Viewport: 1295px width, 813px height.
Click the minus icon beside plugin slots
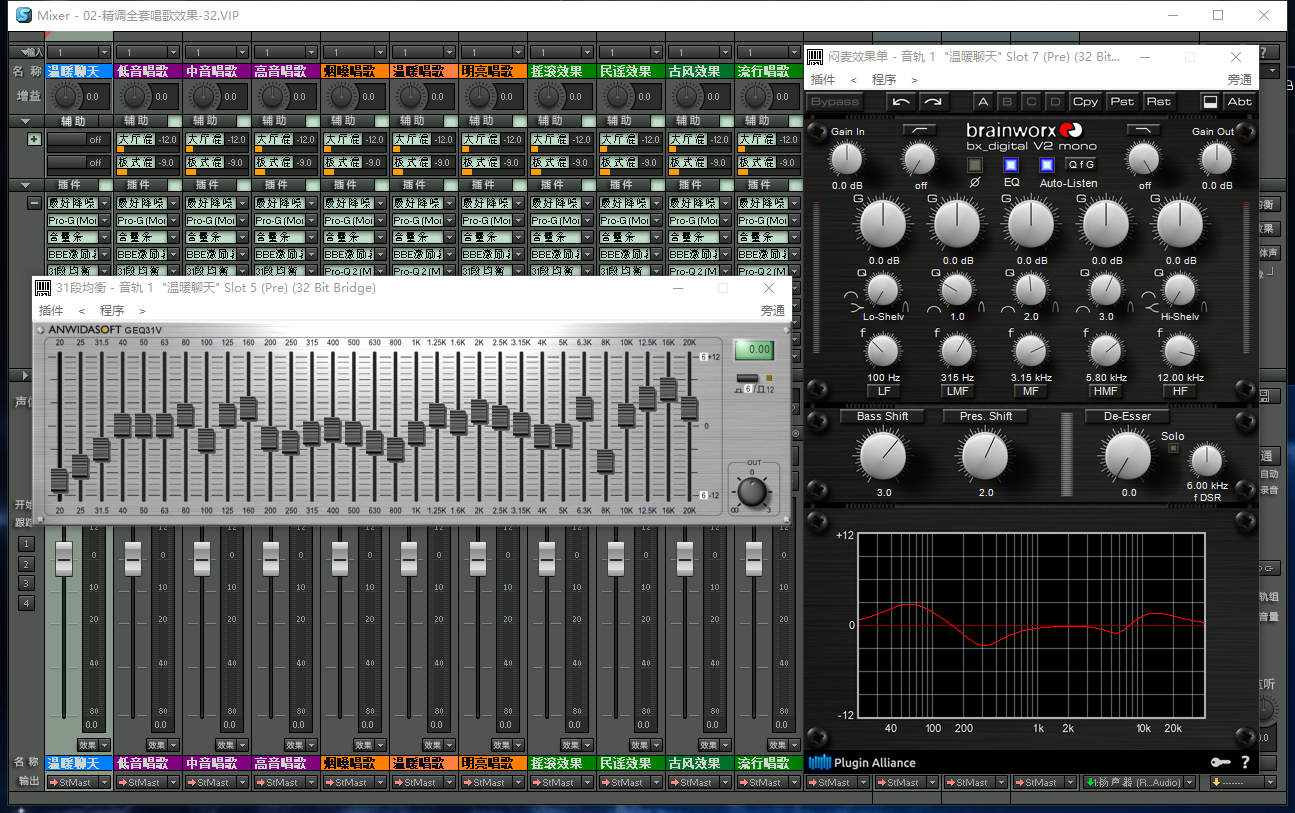[34, 202]
